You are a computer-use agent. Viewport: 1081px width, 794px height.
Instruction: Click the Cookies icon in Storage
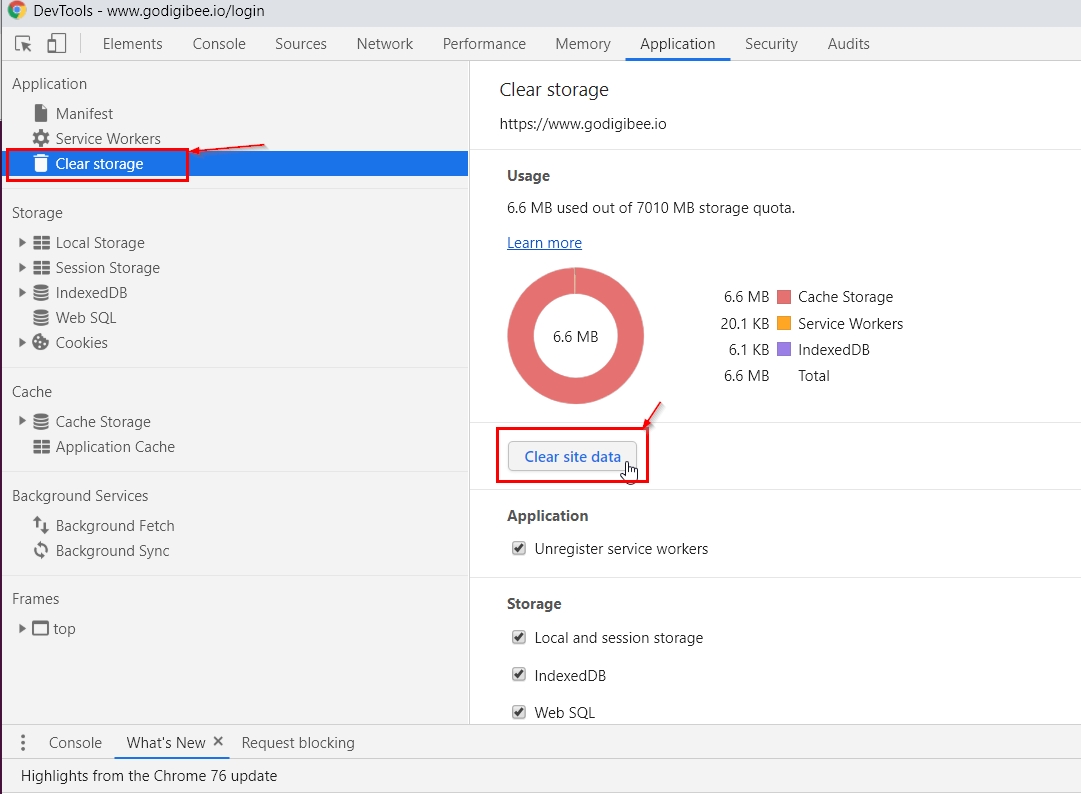(x=41, y=343)
